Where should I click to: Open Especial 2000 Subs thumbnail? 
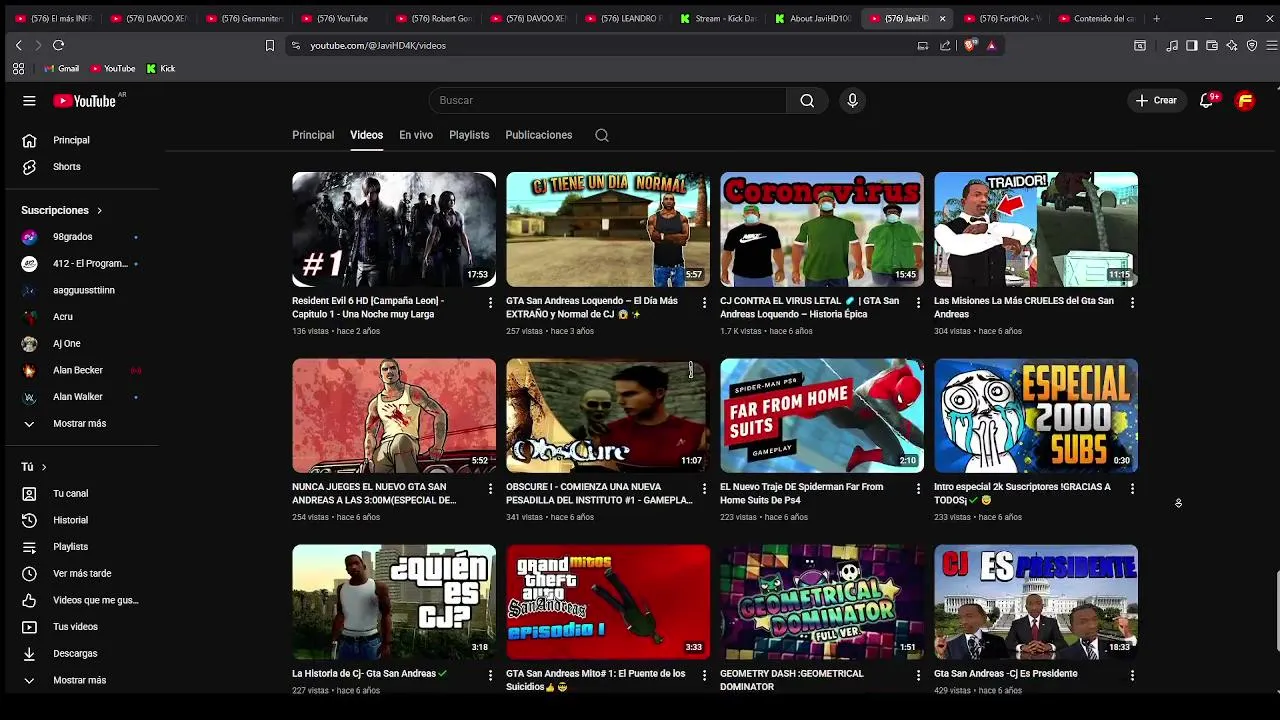tap(1036, 415)
